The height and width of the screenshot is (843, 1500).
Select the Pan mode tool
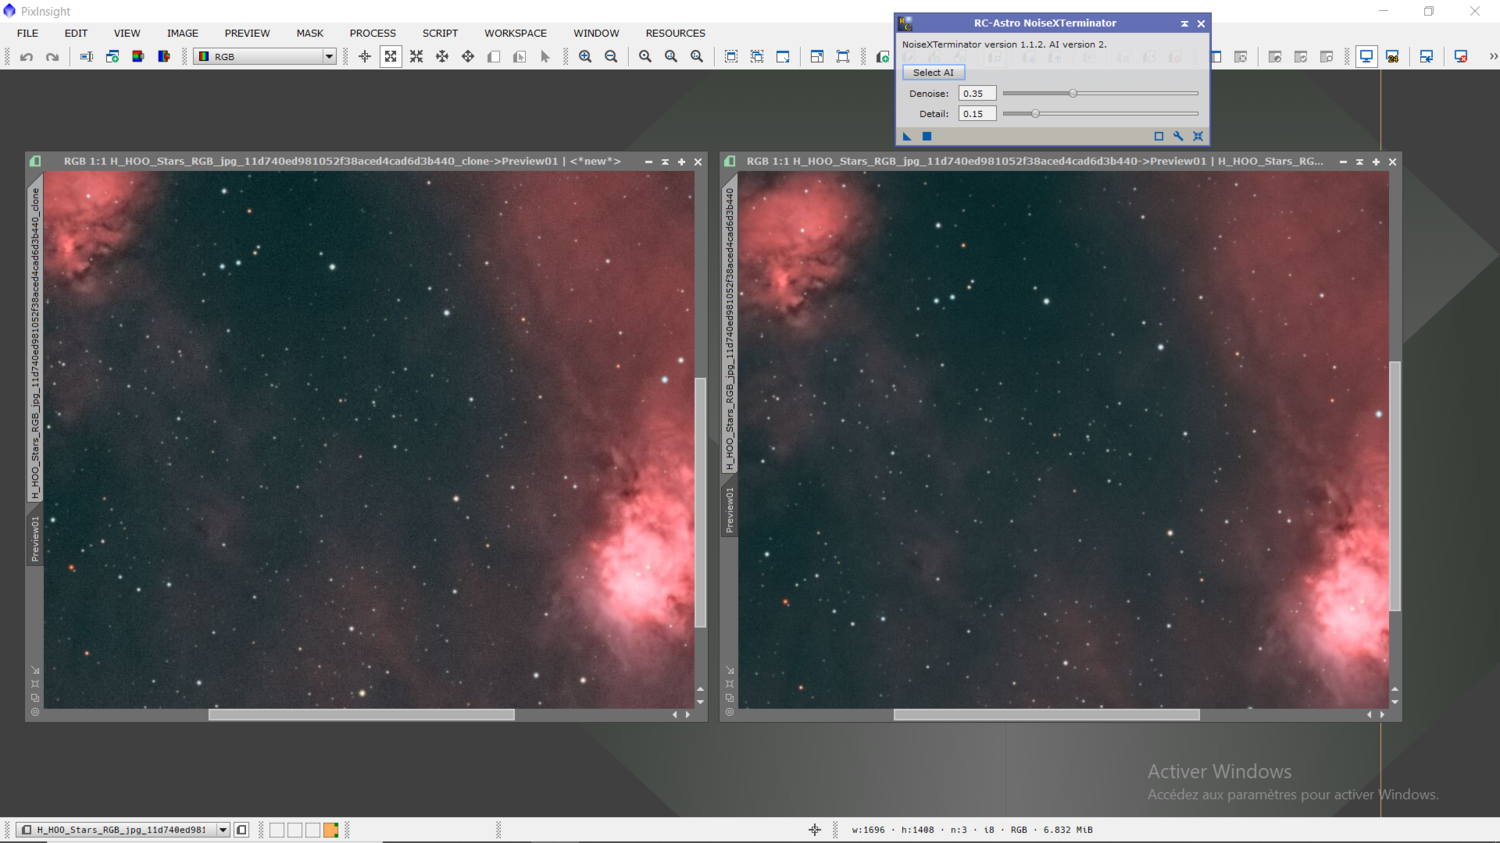442,57
